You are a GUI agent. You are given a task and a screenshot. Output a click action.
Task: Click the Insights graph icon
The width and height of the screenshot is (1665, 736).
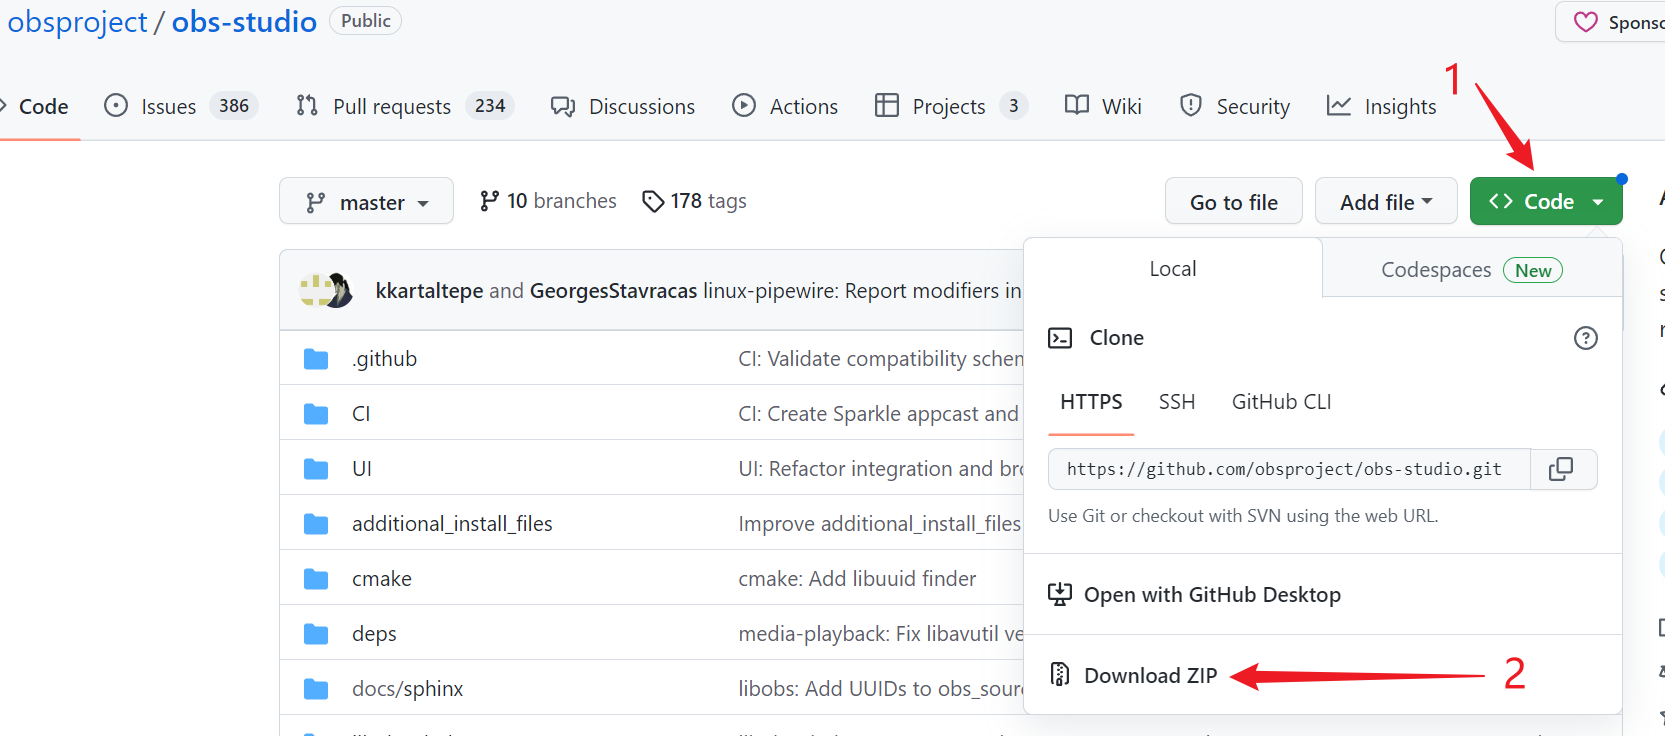point(1339,105)
